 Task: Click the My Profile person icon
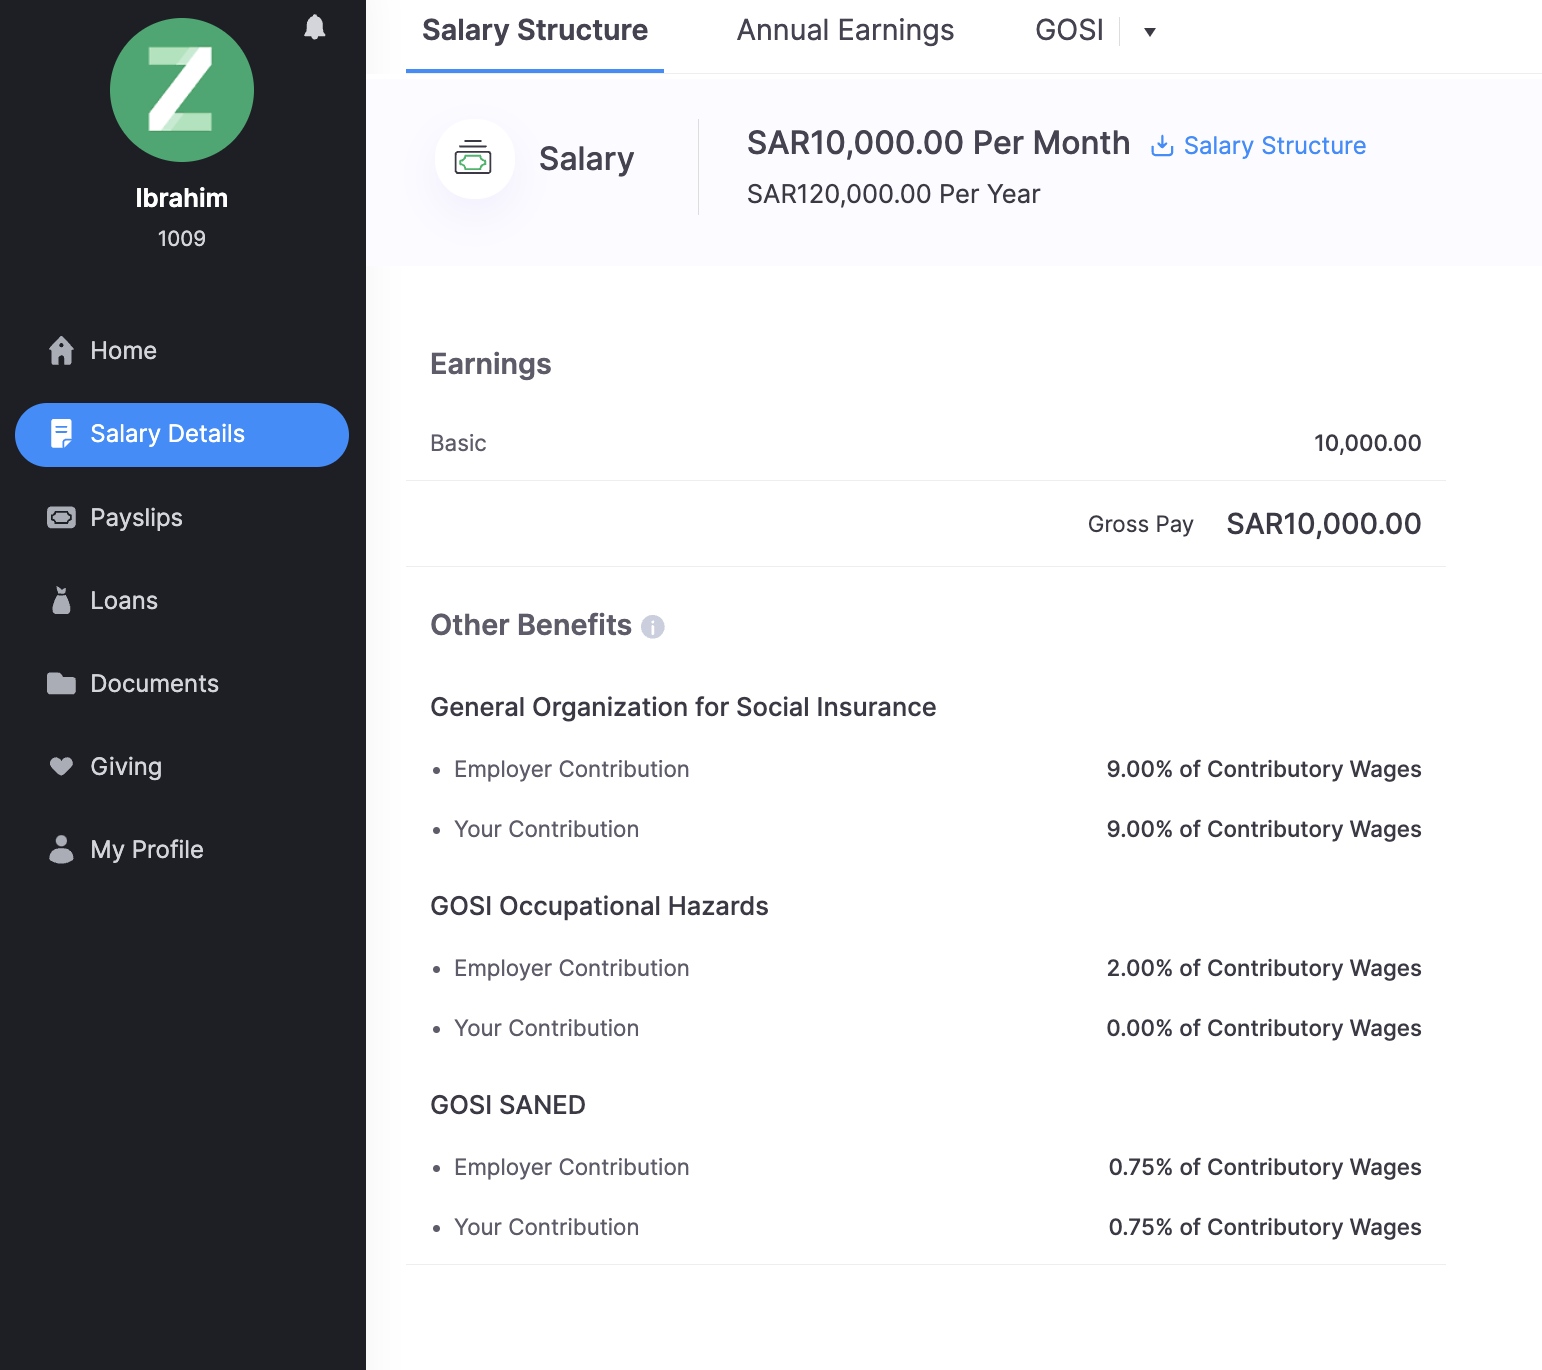61,850
